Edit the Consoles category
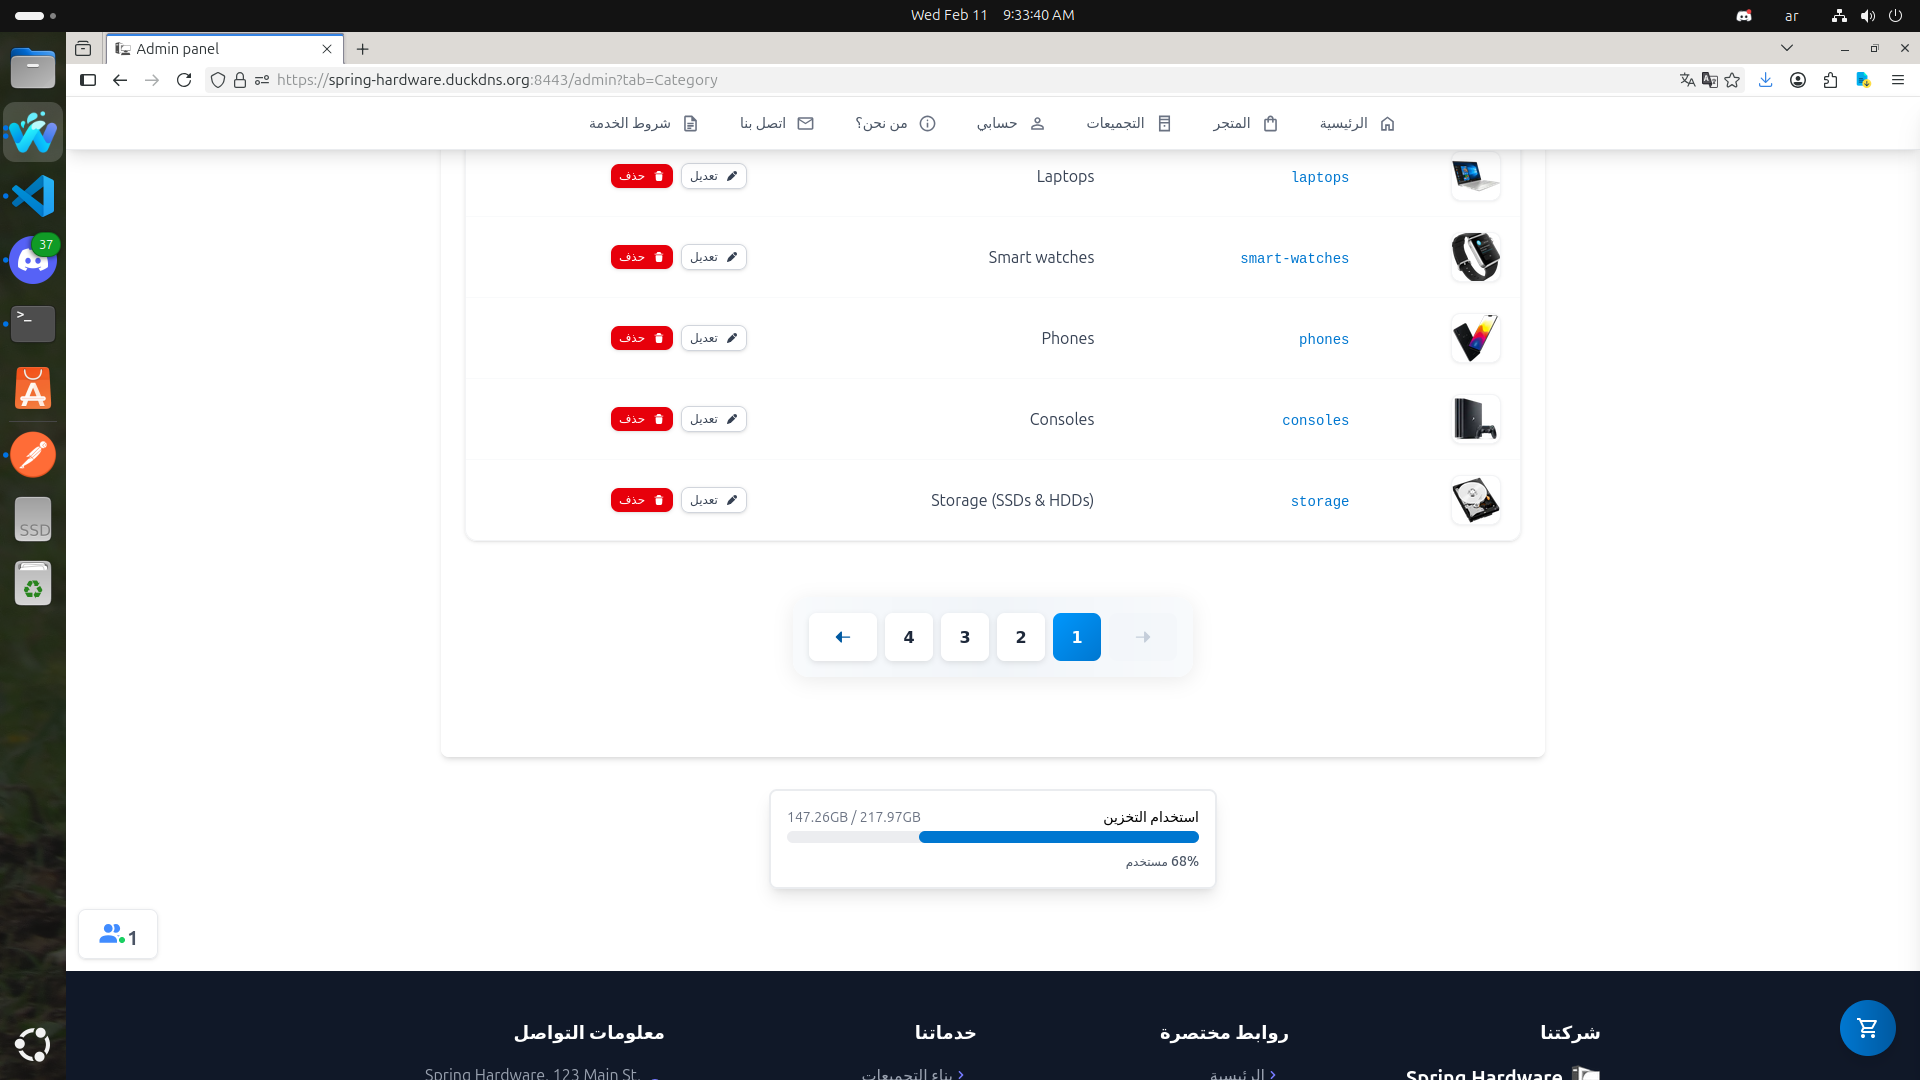Screen dimensions: 1920x1080 [x=713, y=419]
